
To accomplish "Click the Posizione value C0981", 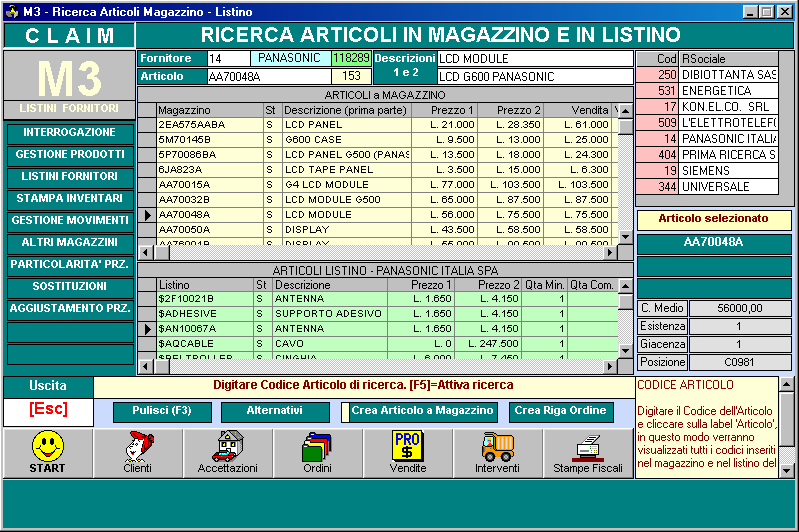I will coord(740,362).
